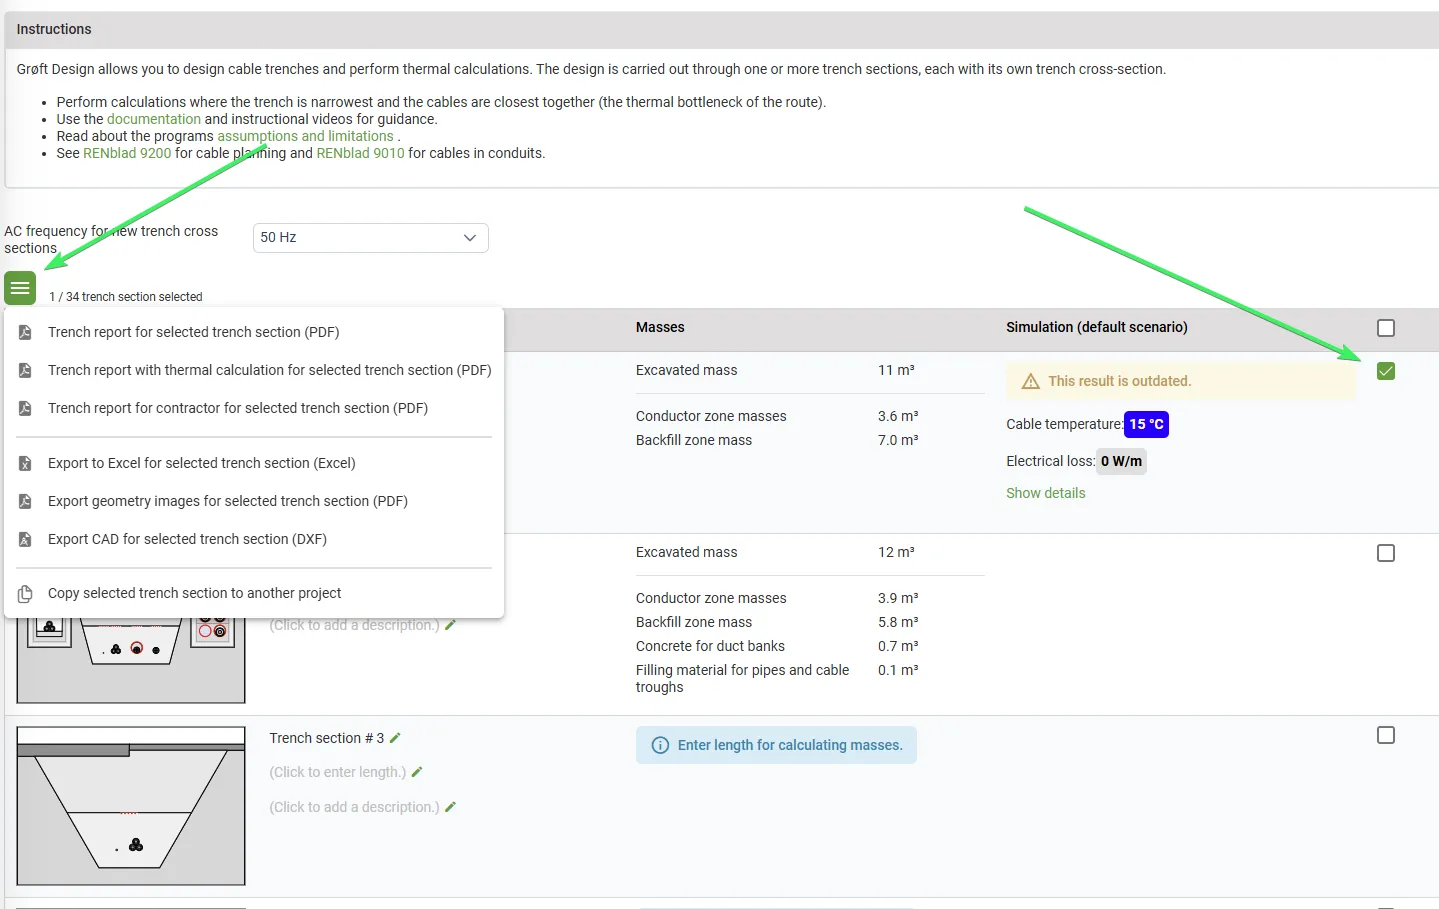This screenshot has height=909, width=1439.
Task: Select Export geometry images for selected trench section
Action: [227, 501]
